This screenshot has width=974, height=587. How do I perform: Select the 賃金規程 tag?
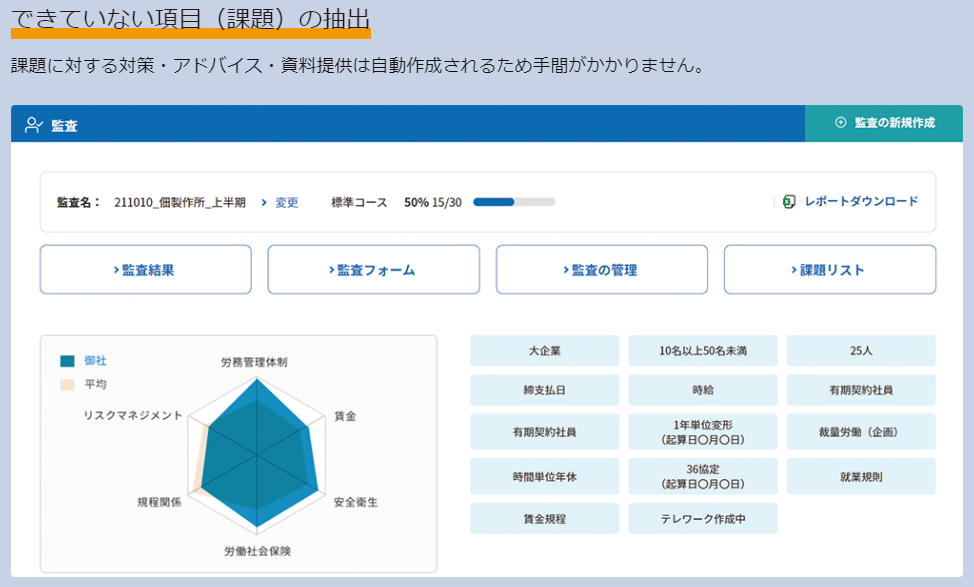(544, 519)
